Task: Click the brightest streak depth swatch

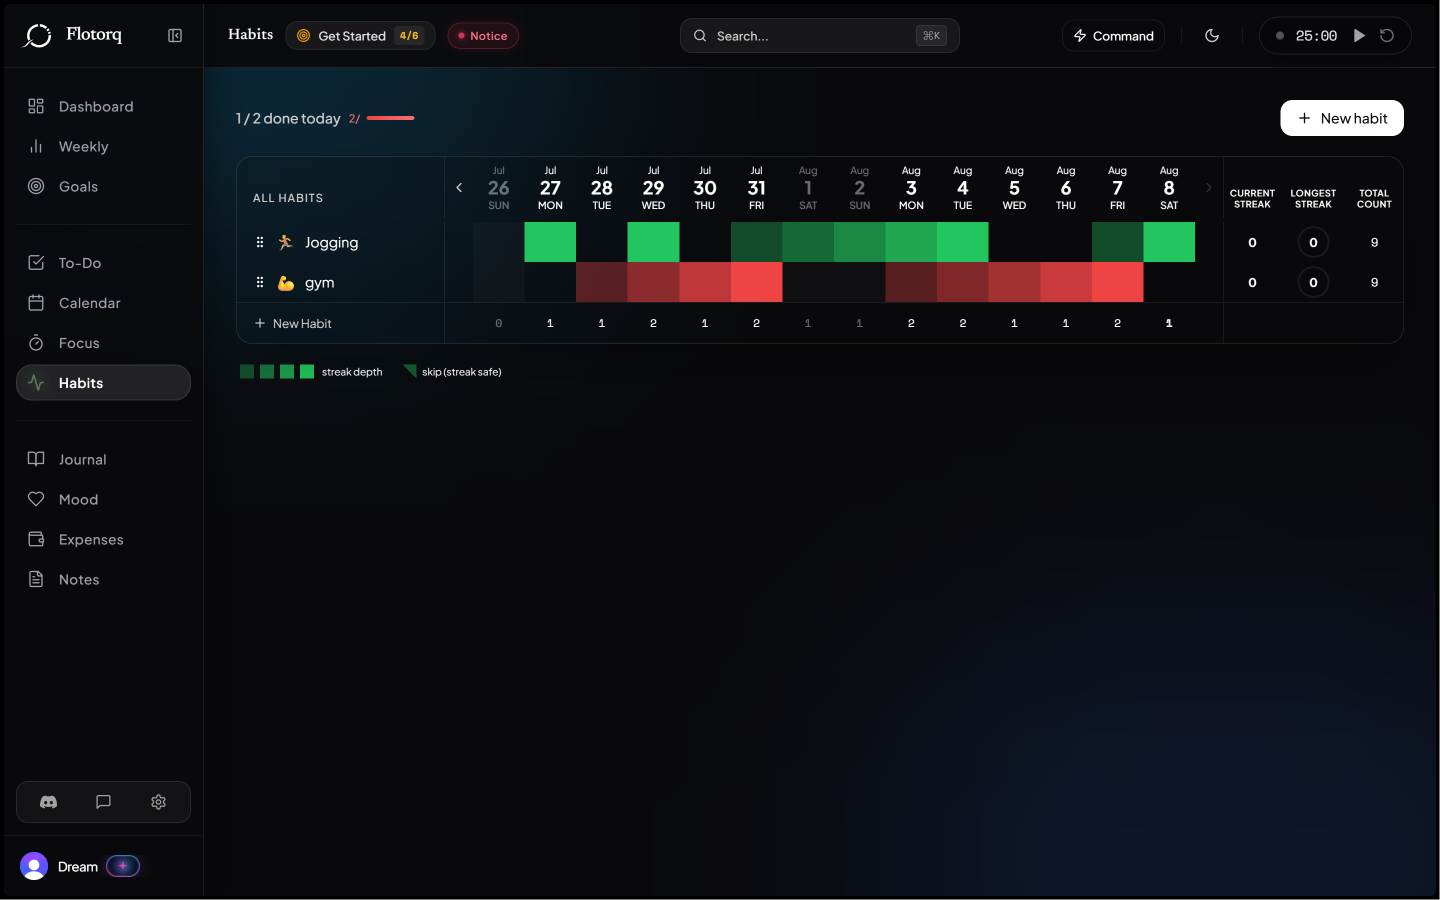Action: click(307, 372)
